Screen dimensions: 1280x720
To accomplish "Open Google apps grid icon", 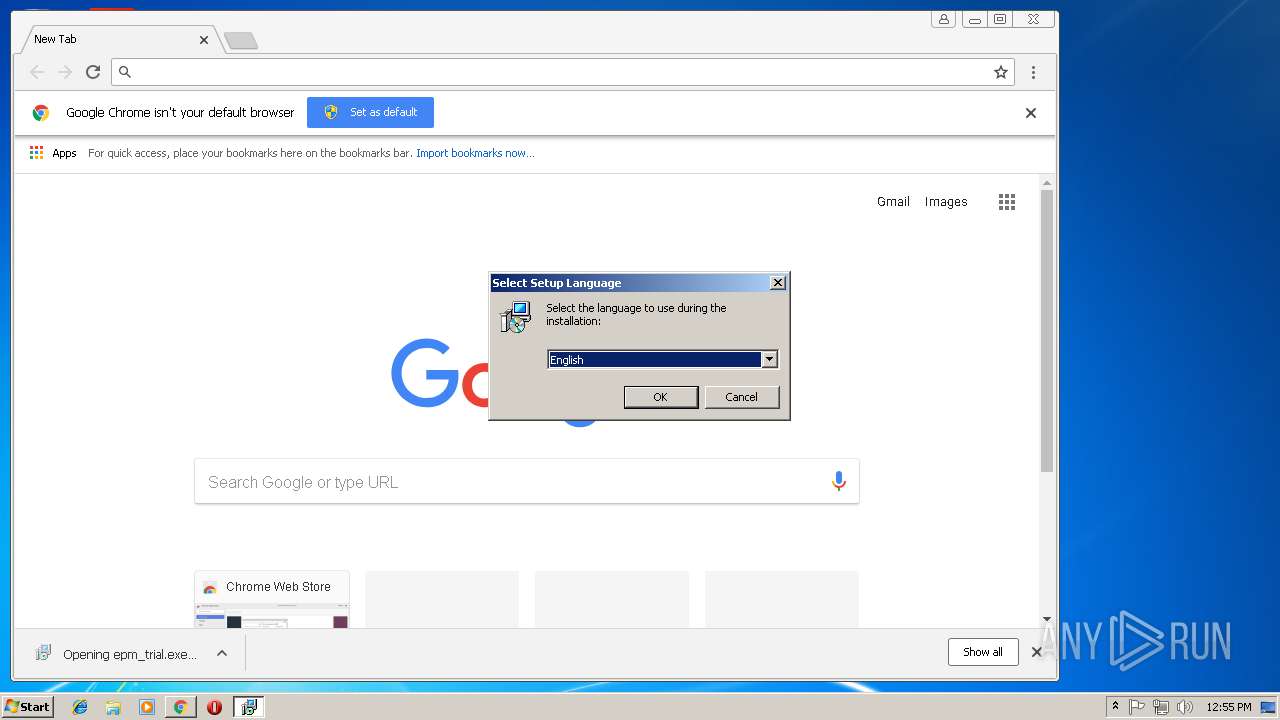I will pos(1007,202).
